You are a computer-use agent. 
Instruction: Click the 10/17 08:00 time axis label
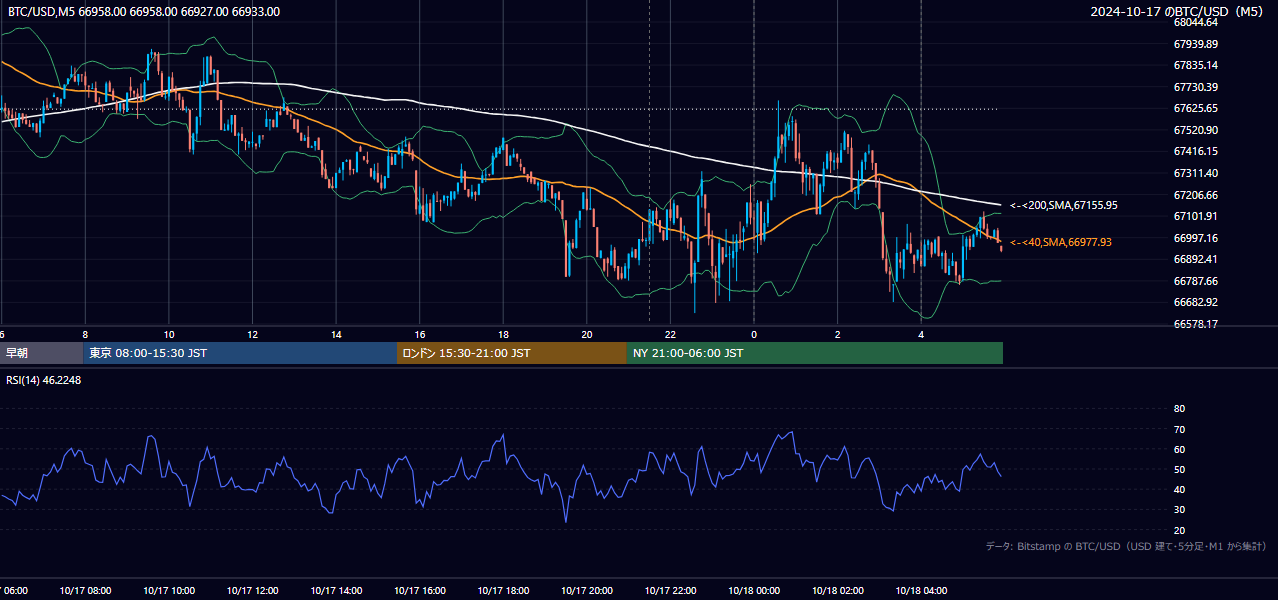click(85, 591)
